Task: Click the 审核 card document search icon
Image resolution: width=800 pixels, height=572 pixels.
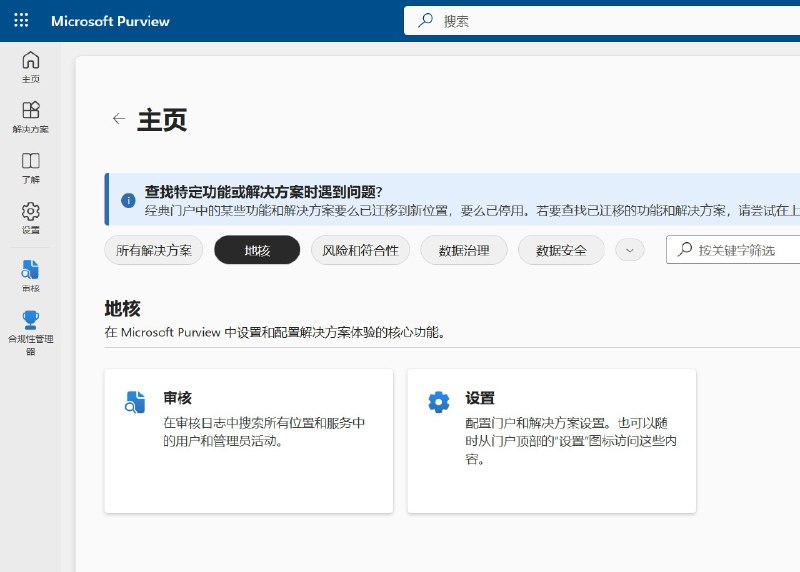Action: 135,402
